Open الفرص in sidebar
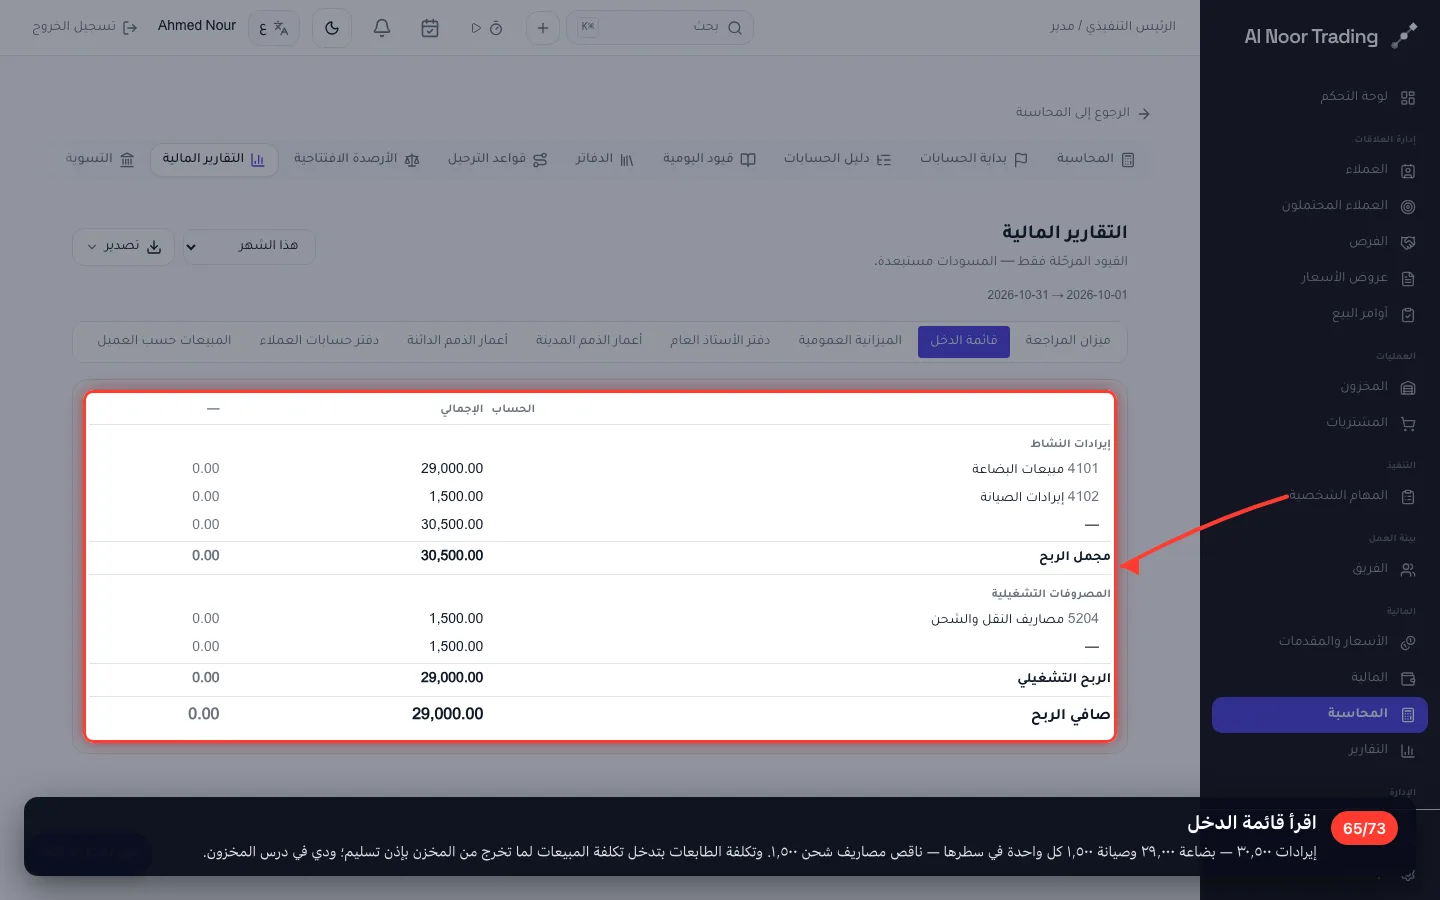The width and height of the screenshot is (1440, 900). click(1320, 242)
